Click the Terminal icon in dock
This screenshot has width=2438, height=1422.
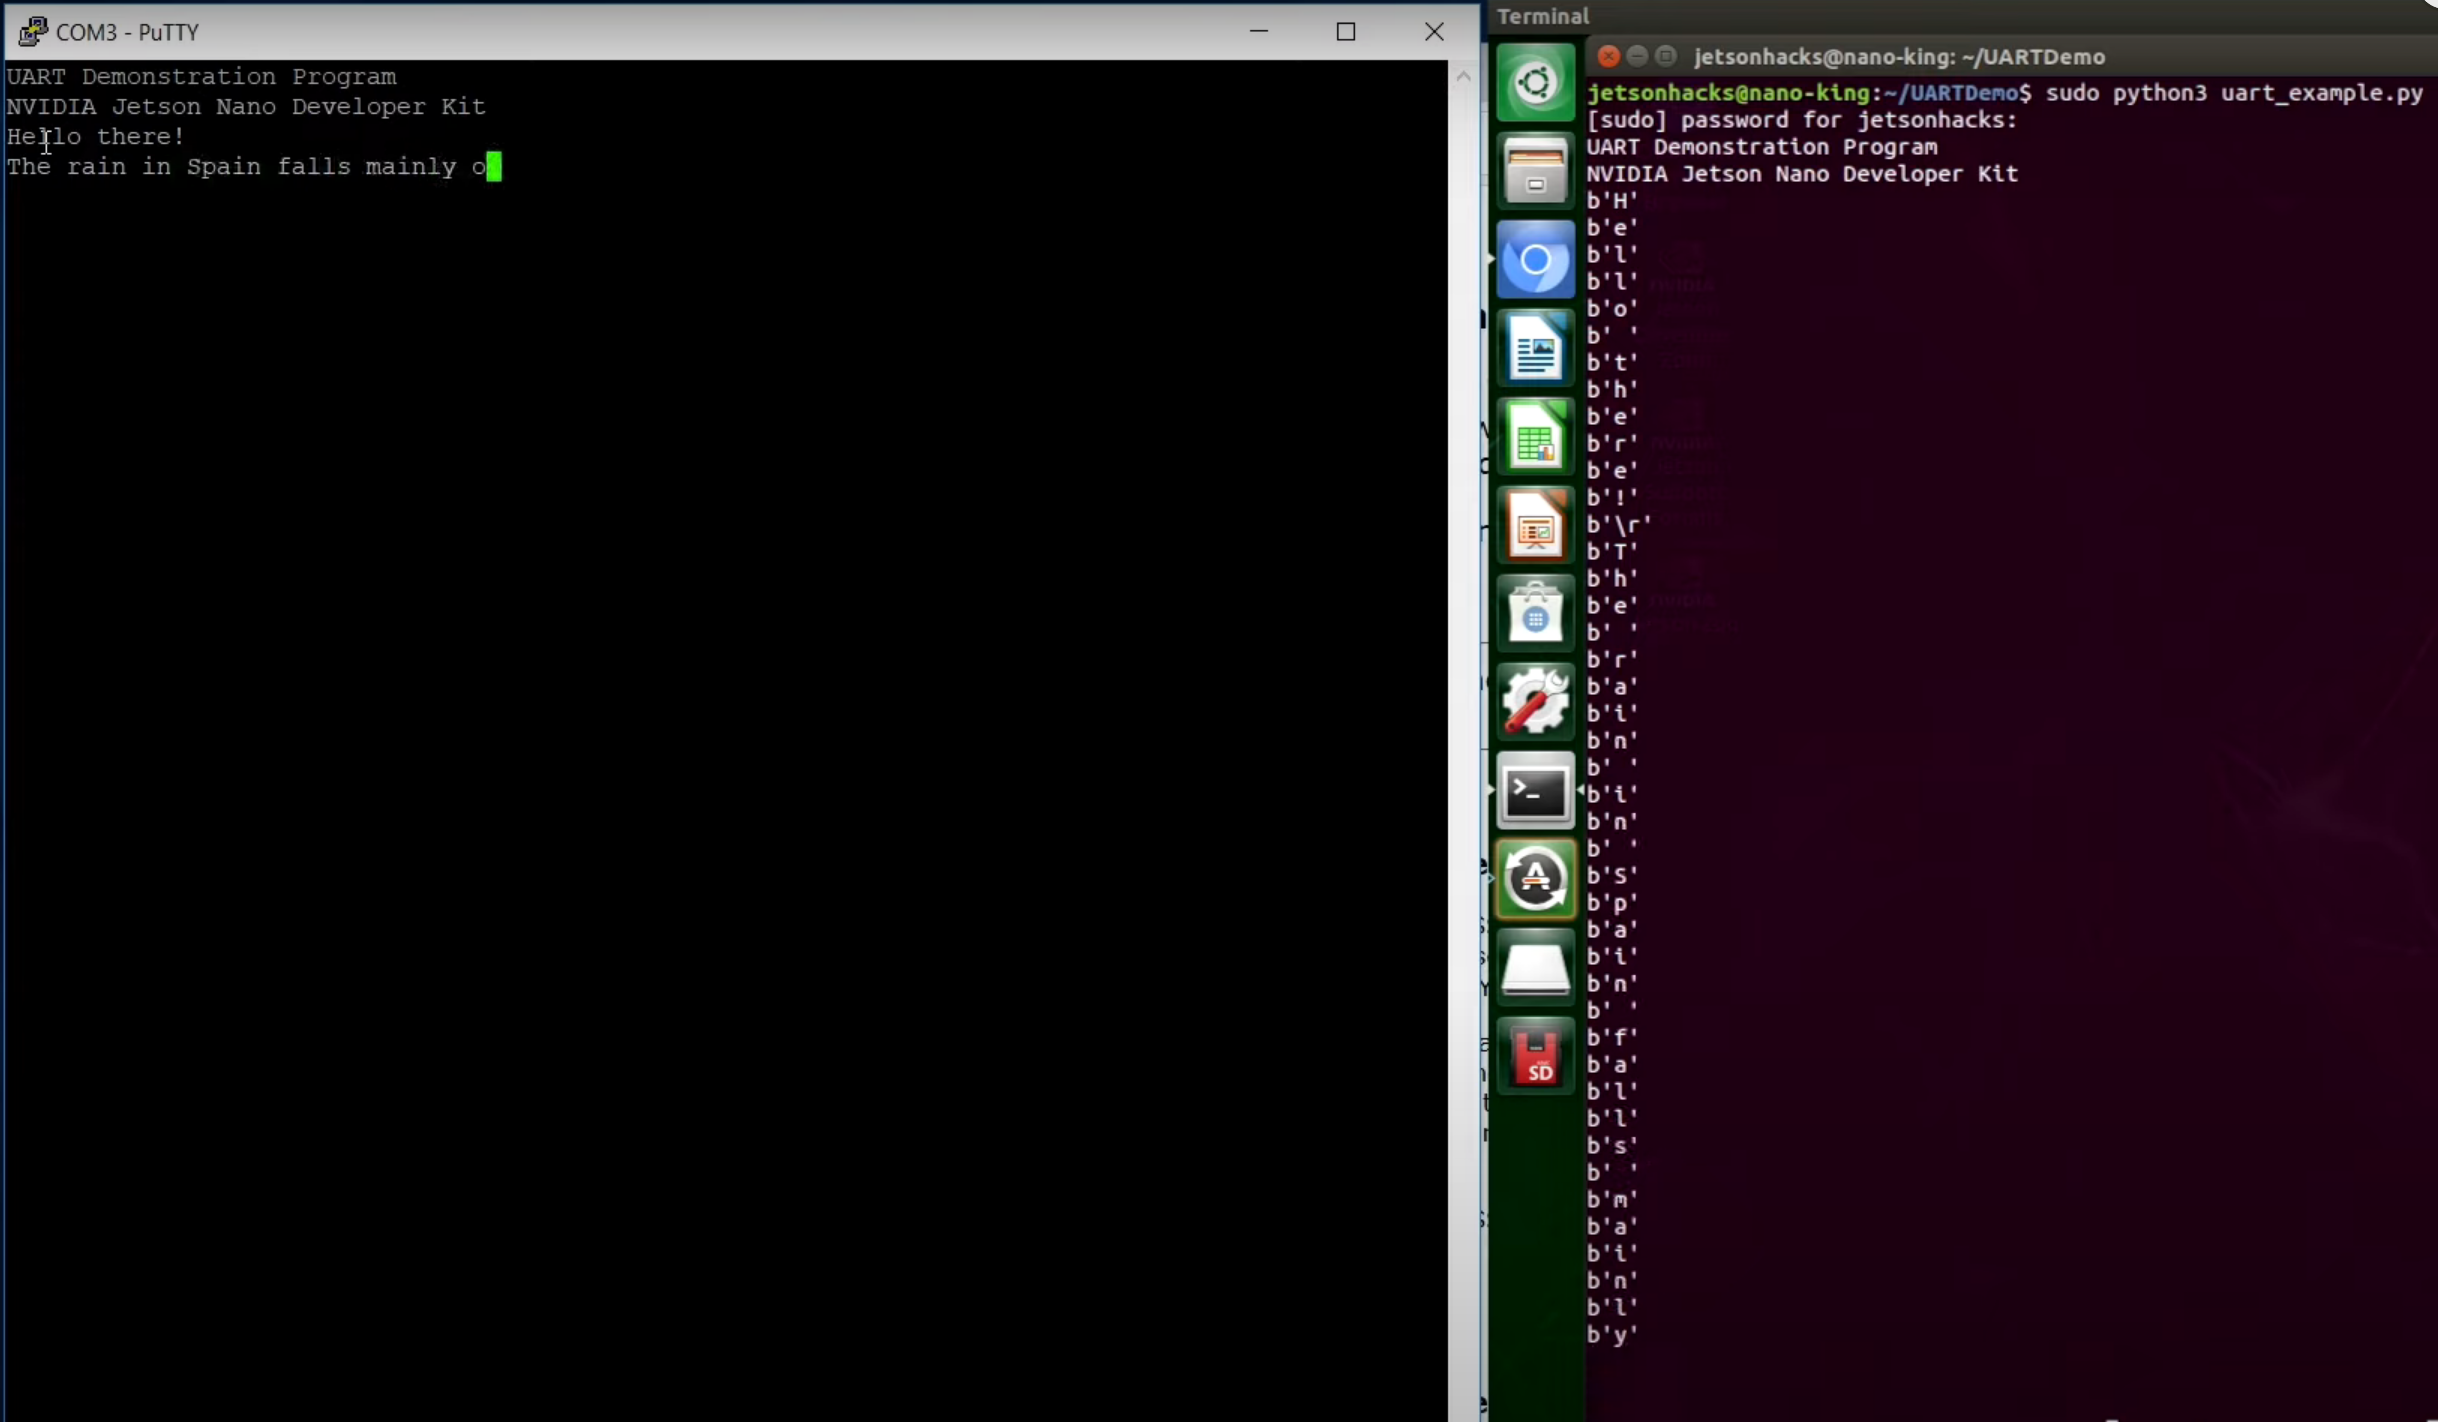[x=1535, y=791]
